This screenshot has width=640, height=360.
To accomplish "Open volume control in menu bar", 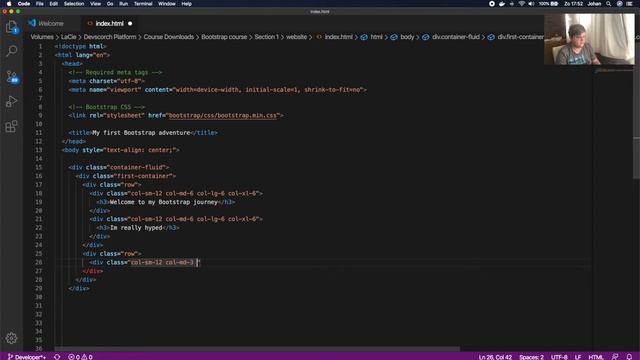I will click(x=531, y=4).
